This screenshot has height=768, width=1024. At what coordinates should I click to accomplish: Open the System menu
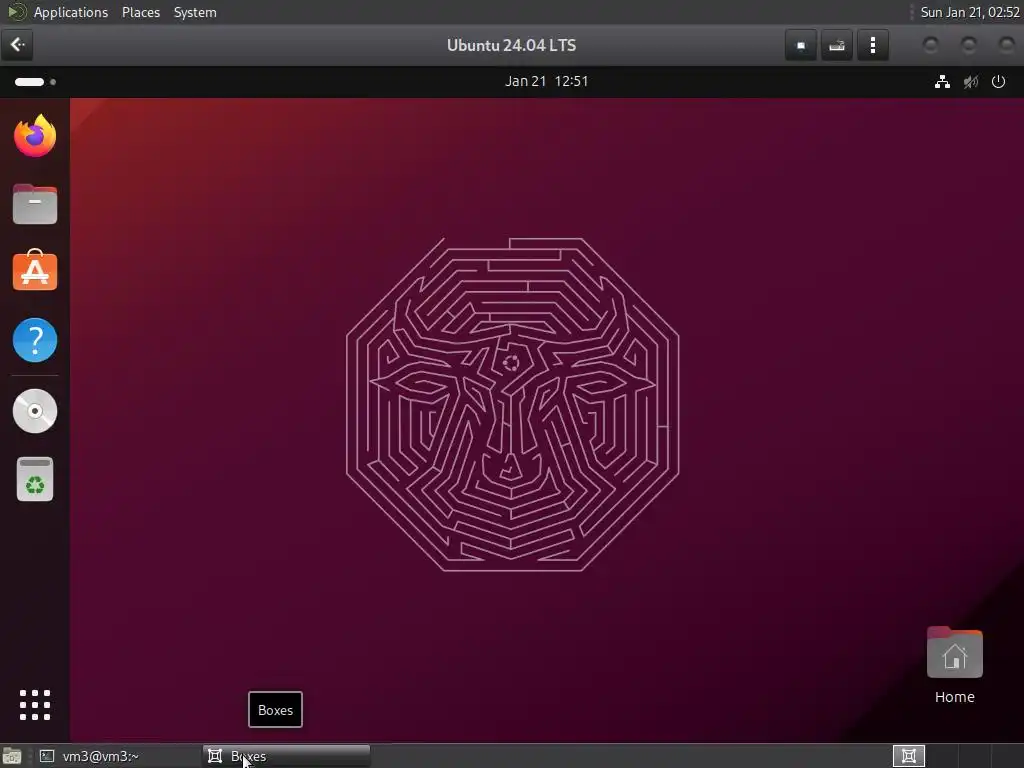[195, 12]
